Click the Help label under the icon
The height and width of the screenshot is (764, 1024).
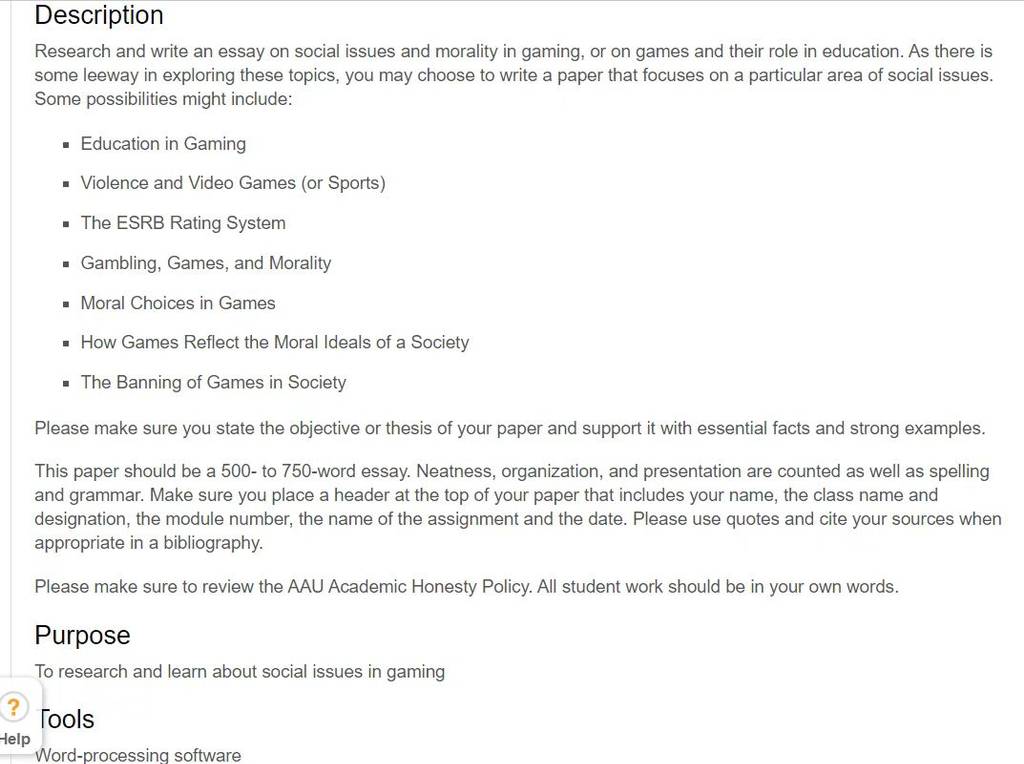14,739
